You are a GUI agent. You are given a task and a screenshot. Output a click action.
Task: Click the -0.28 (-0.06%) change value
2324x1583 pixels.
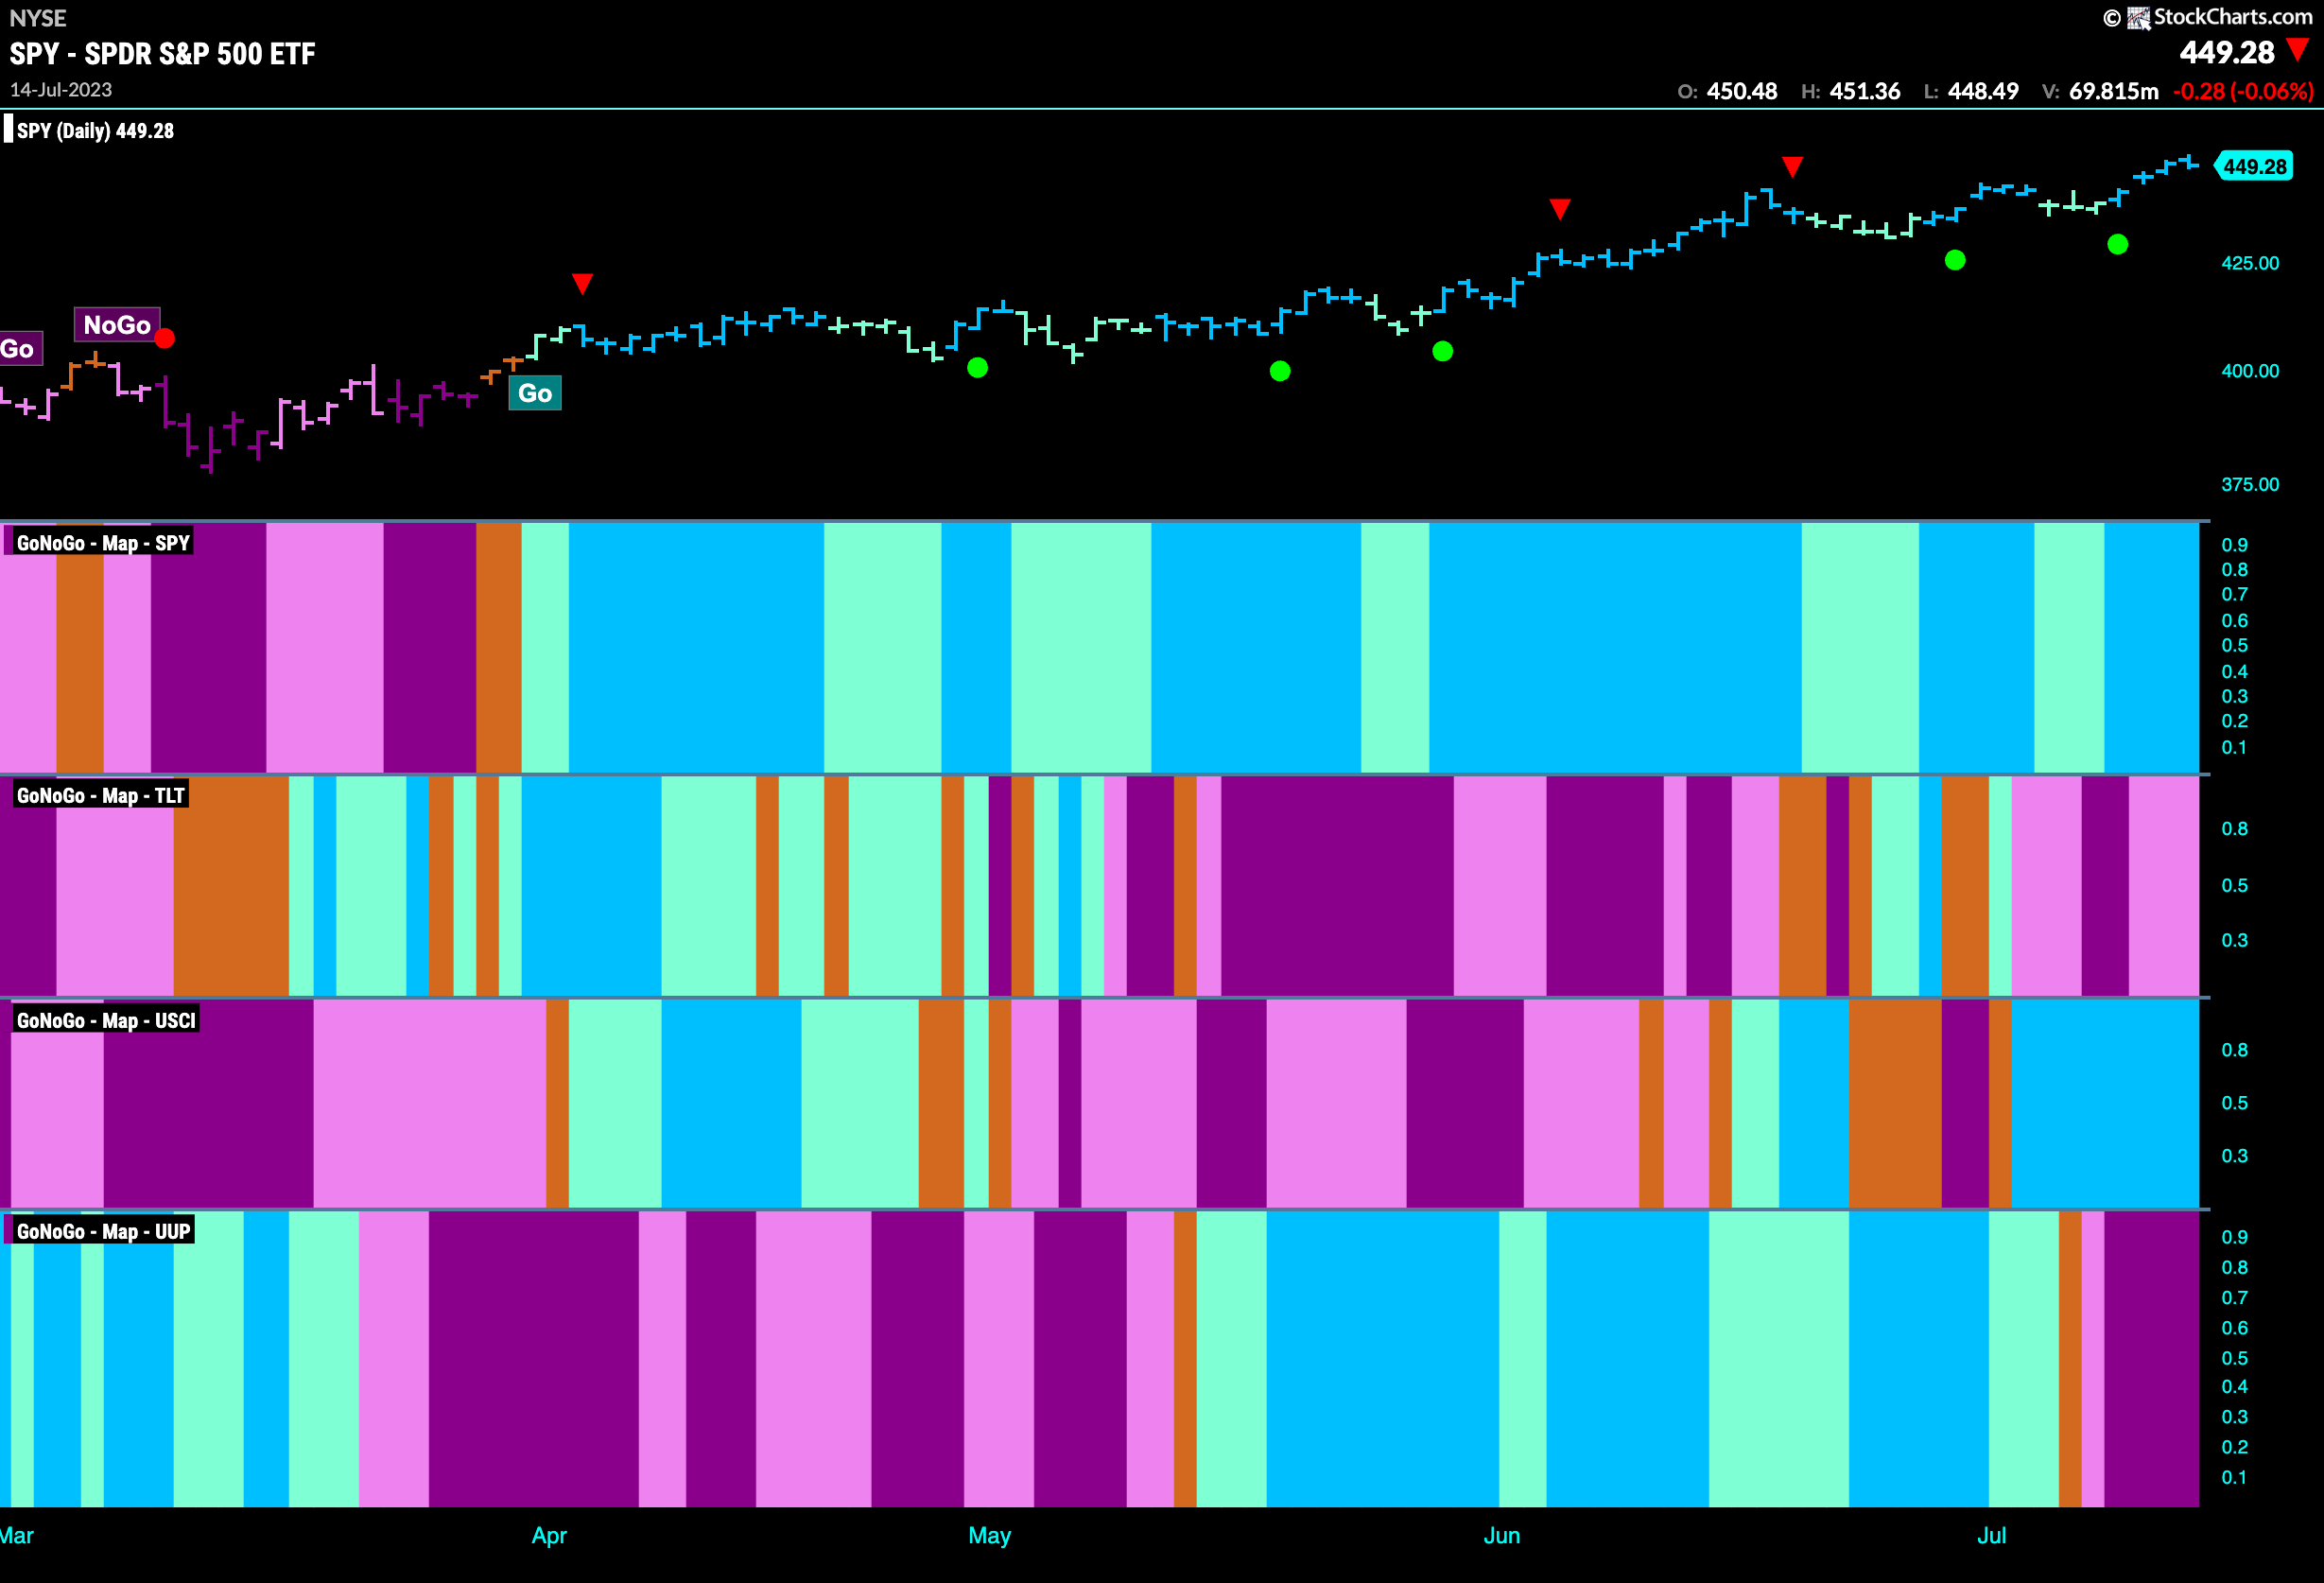(x=2243, y=91)
